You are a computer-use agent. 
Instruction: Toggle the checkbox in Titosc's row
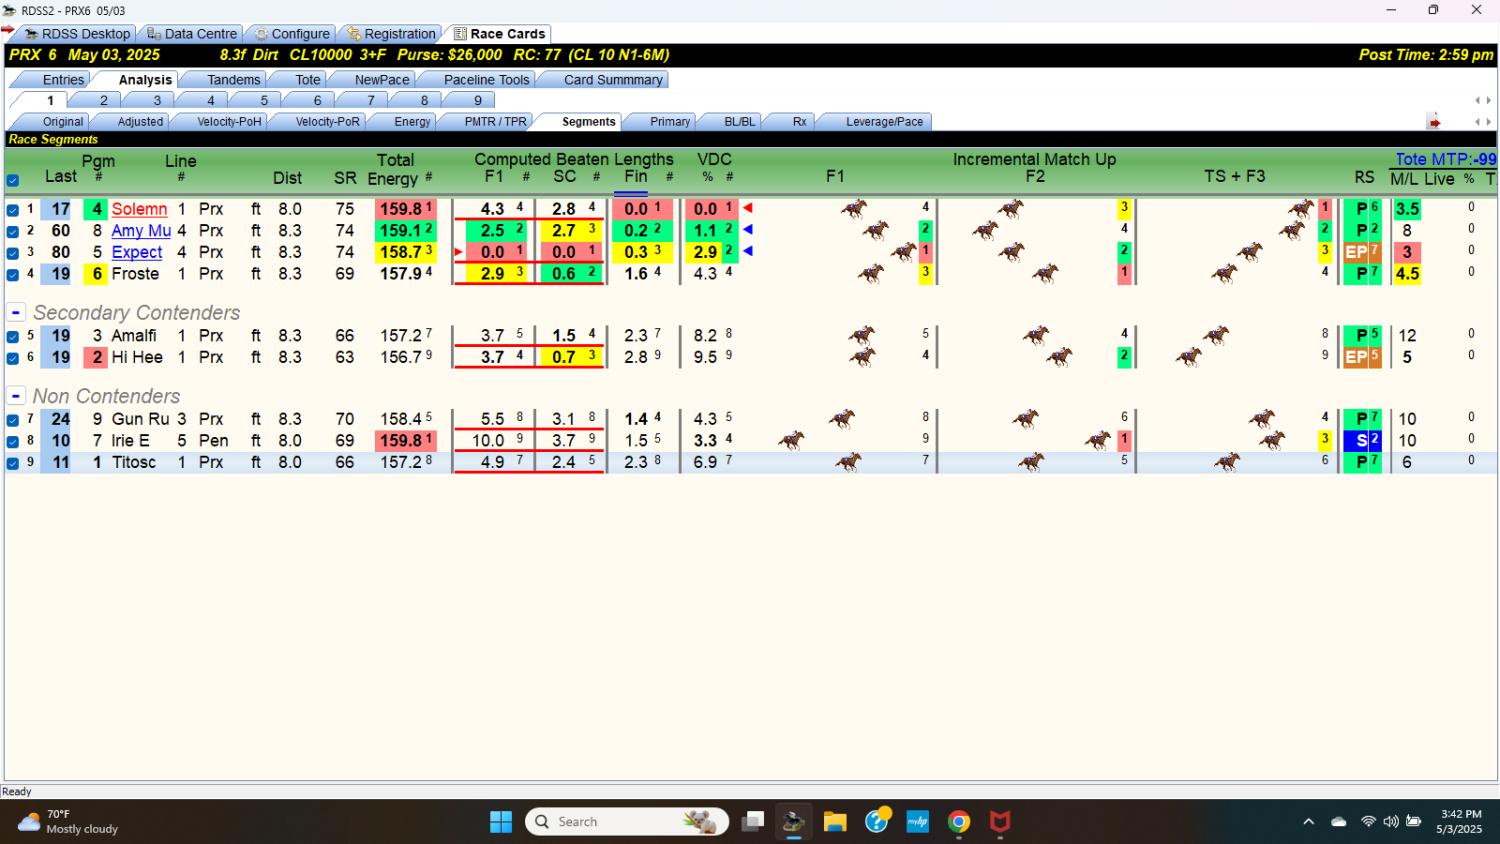(x=13, y=463)
